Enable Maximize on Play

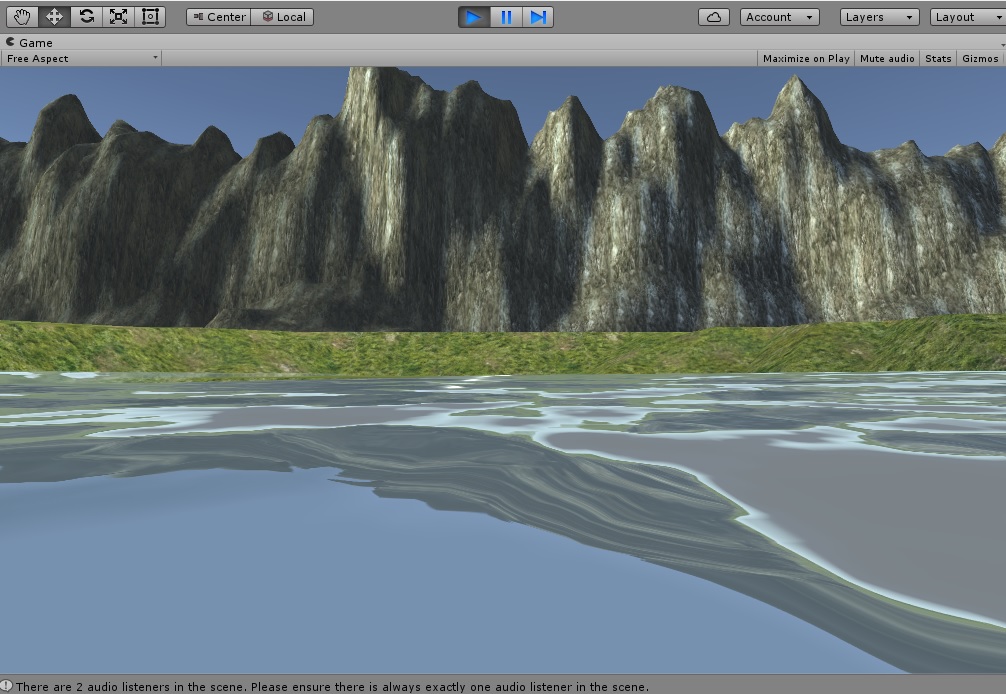tap(806, 58)
